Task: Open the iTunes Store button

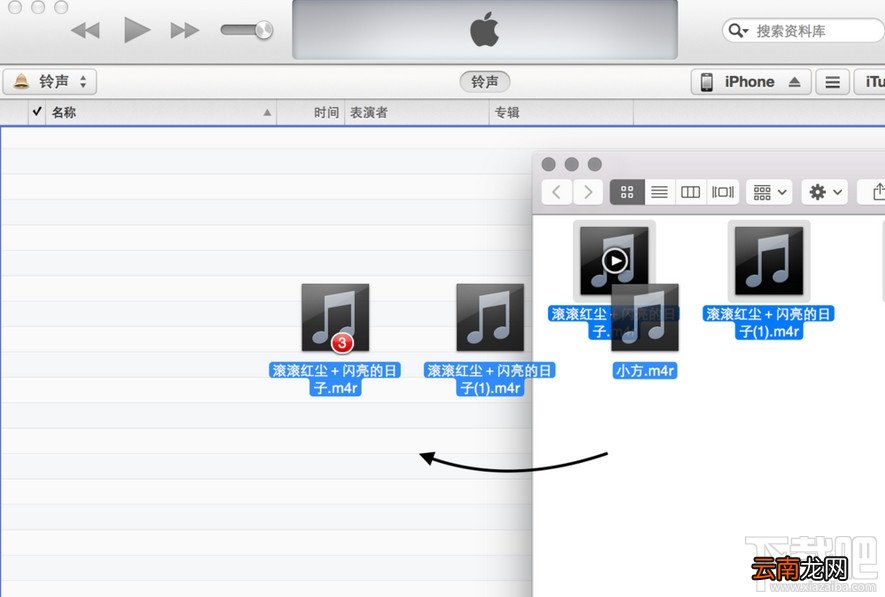Action: pyautogui.click(x=870, y=82)
